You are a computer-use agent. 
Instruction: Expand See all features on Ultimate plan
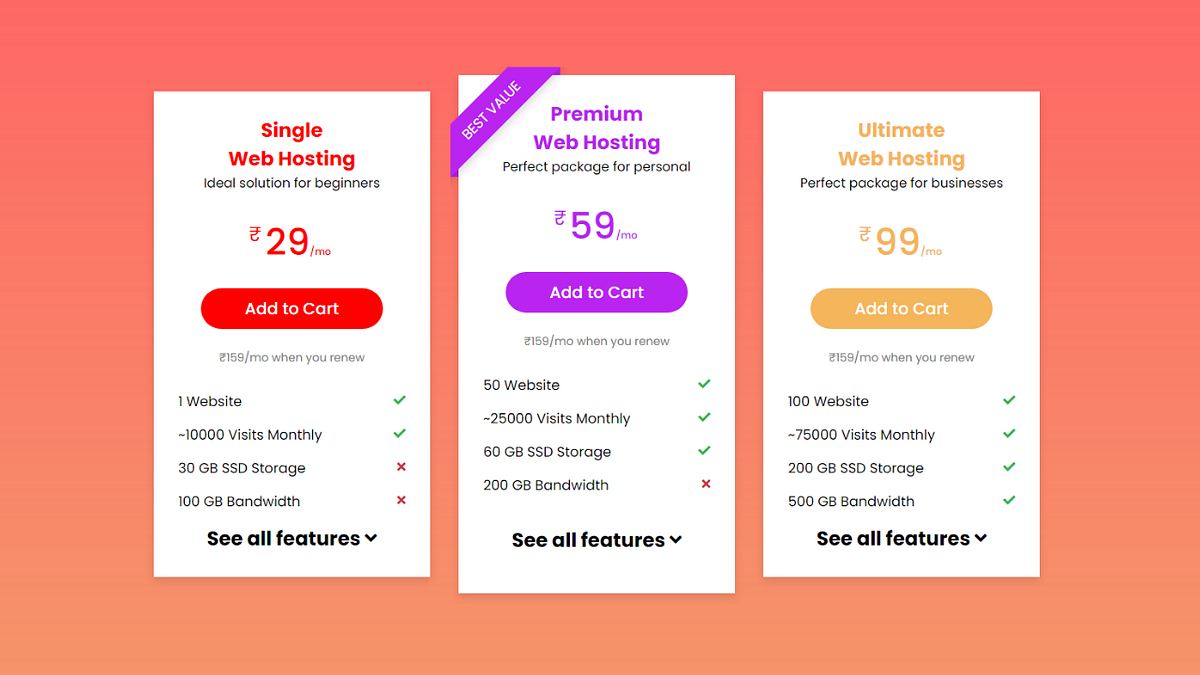click(901, 538)
